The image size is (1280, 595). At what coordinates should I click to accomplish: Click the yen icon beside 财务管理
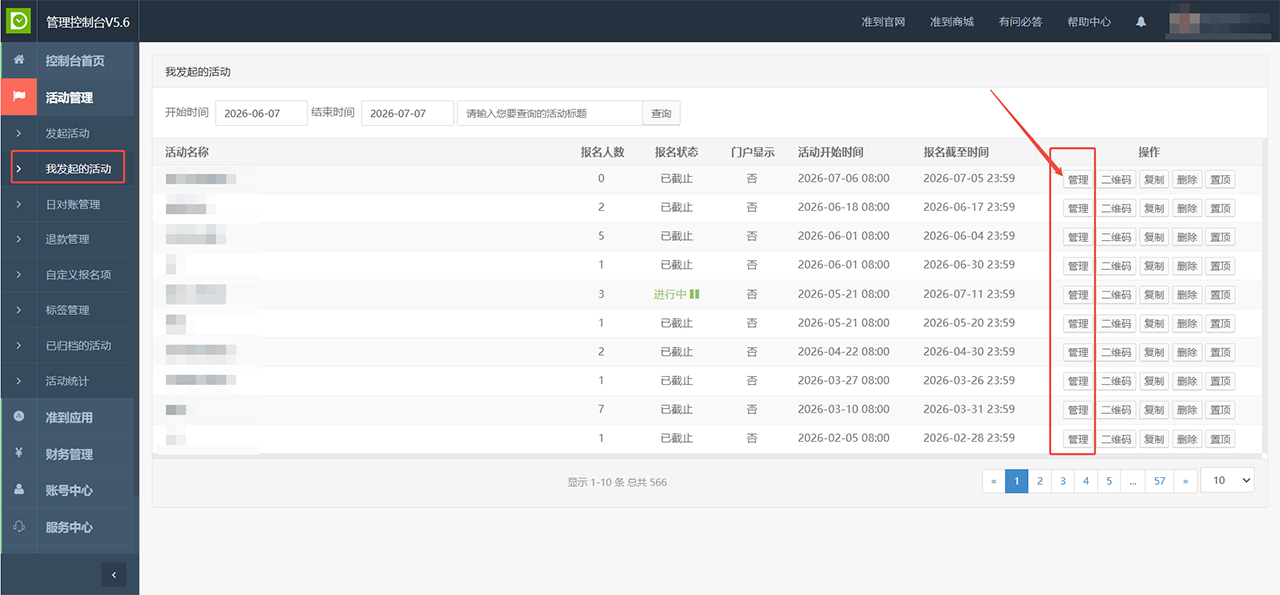pos(19,453)
